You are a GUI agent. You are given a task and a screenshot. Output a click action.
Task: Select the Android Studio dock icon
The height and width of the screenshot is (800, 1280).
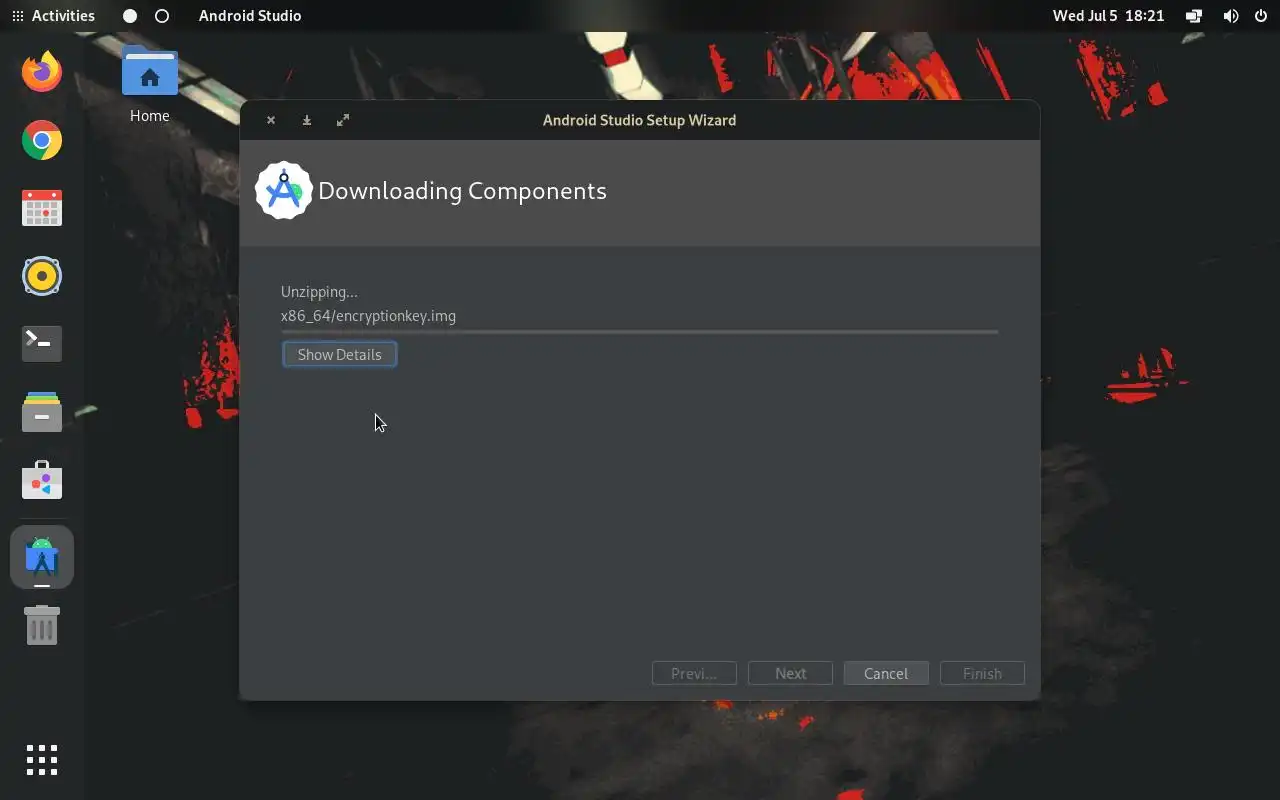click(x=42, y=558)
